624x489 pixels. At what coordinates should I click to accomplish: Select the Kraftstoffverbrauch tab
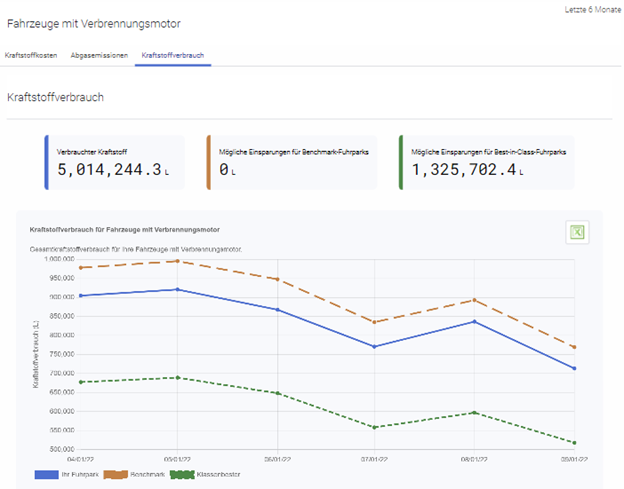click(173, 56)
